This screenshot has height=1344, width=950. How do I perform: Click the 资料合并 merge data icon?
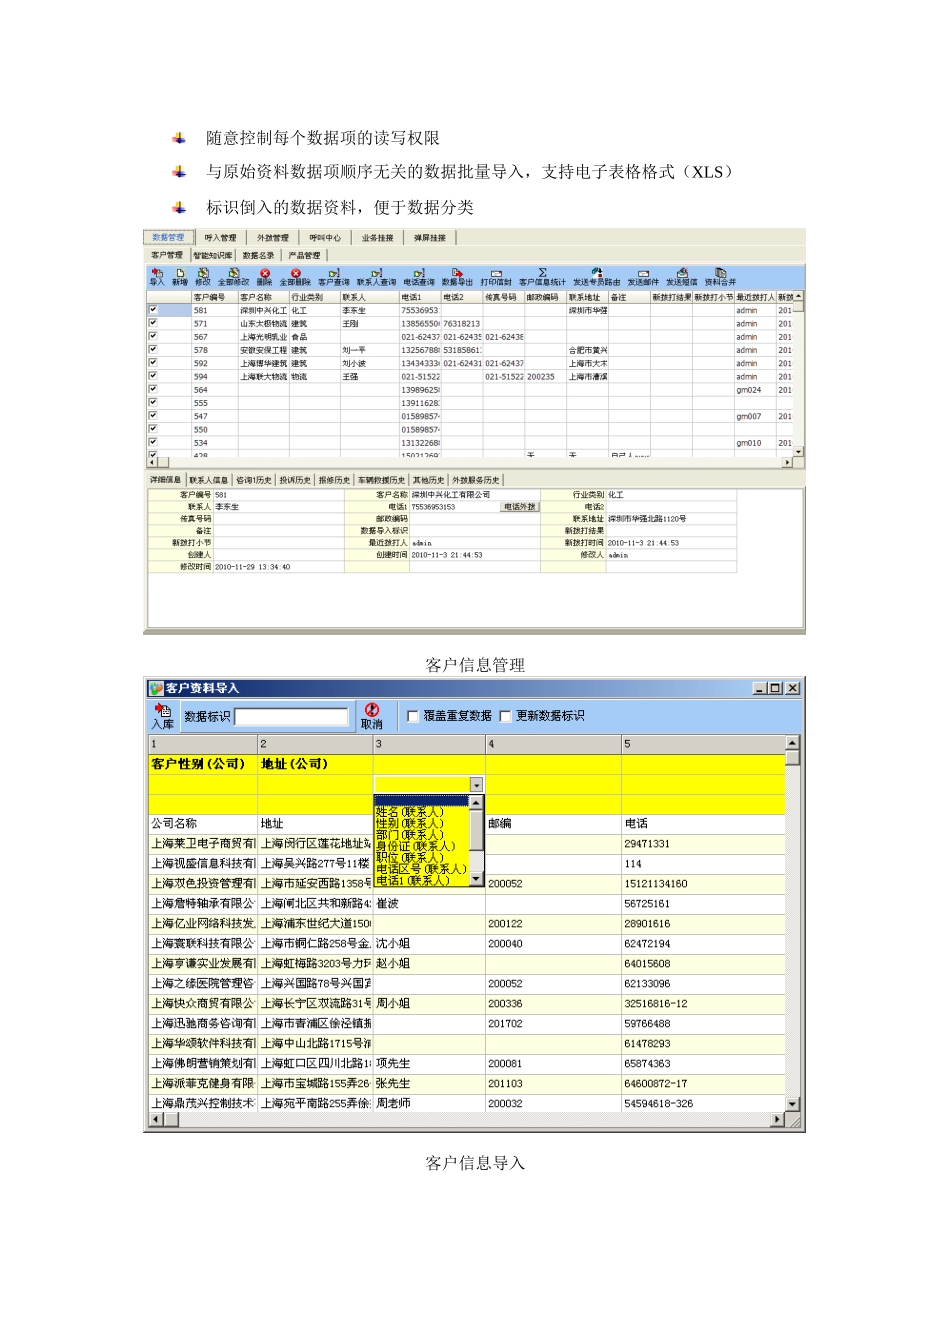tap(720, 277)
